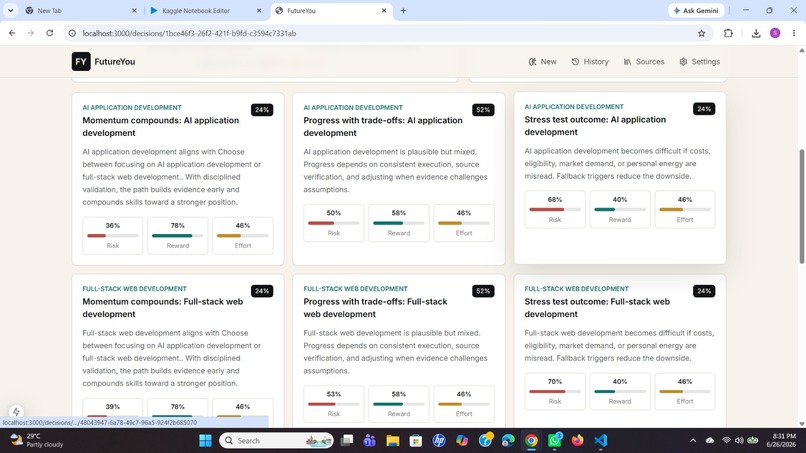
Task: Open the tab search dropdown arrow
Action: pyautogui.click(x=10, y=10)
